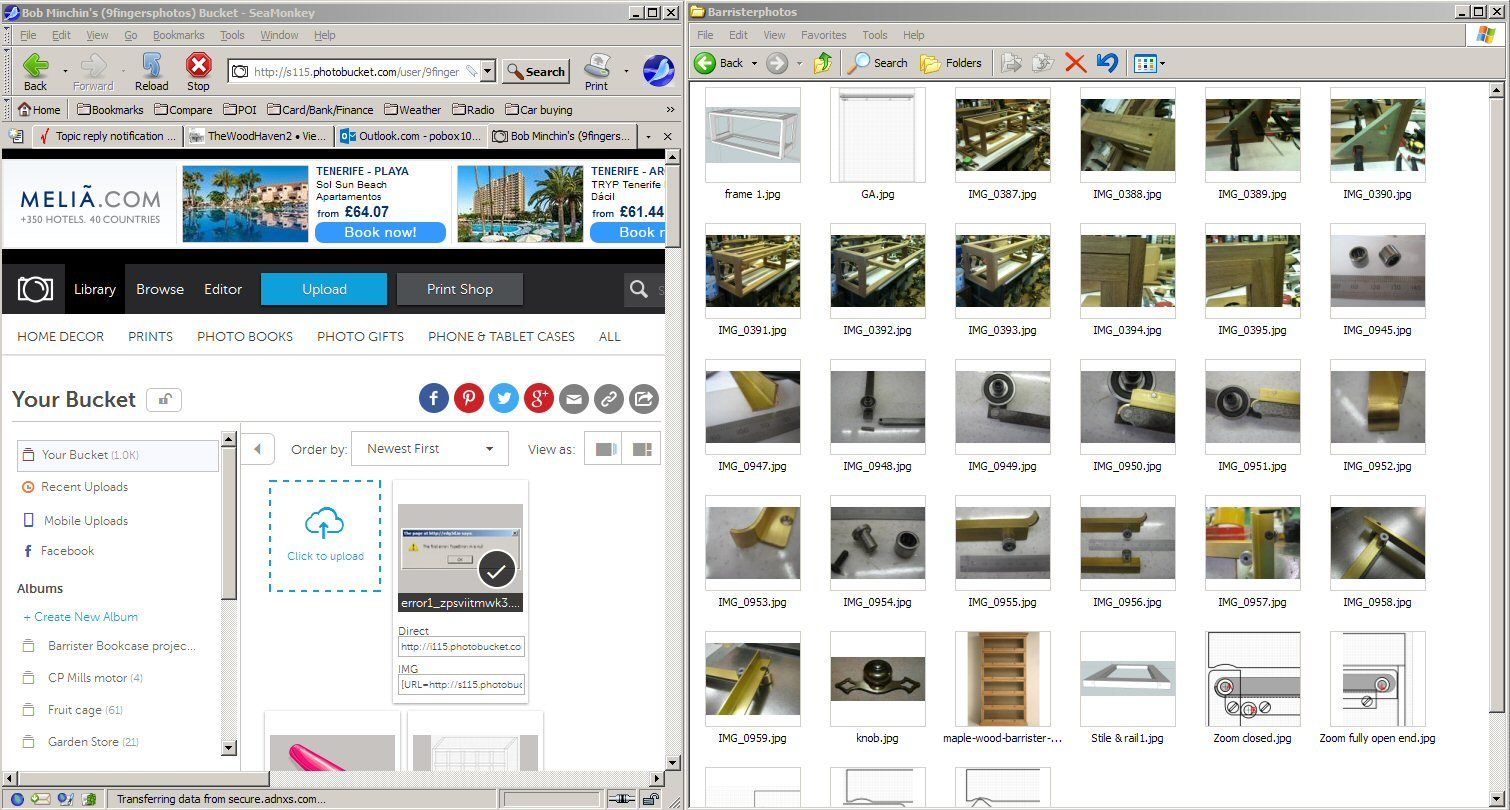Click the IMG code field

coord(461,685)
